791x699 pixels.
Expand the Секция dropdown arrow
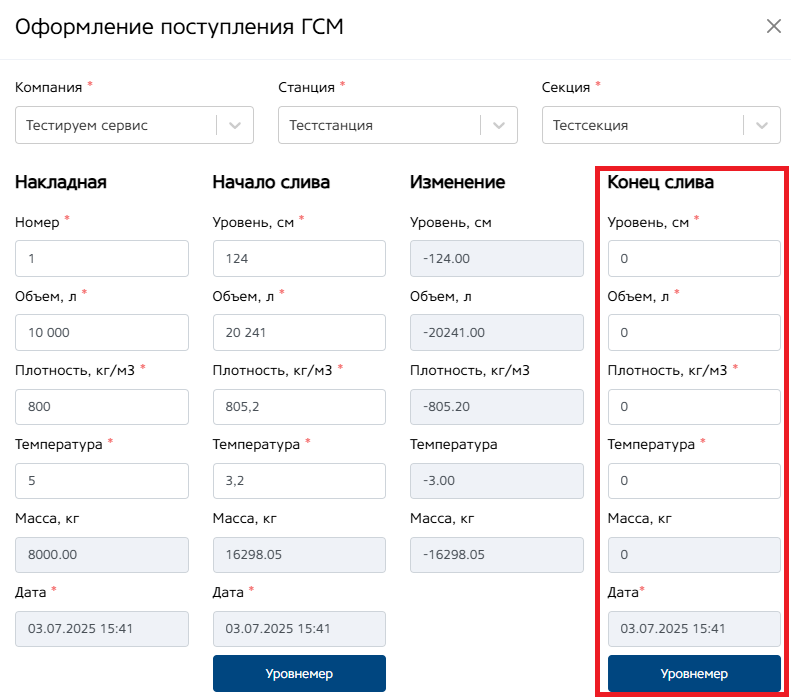coord(762,126)
